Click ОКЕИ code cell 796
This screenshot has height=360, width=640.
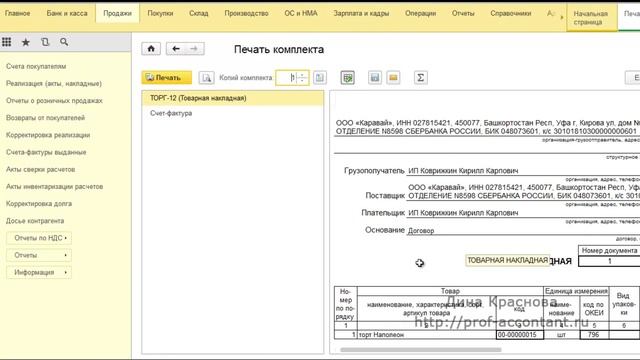tap(594, 335)
